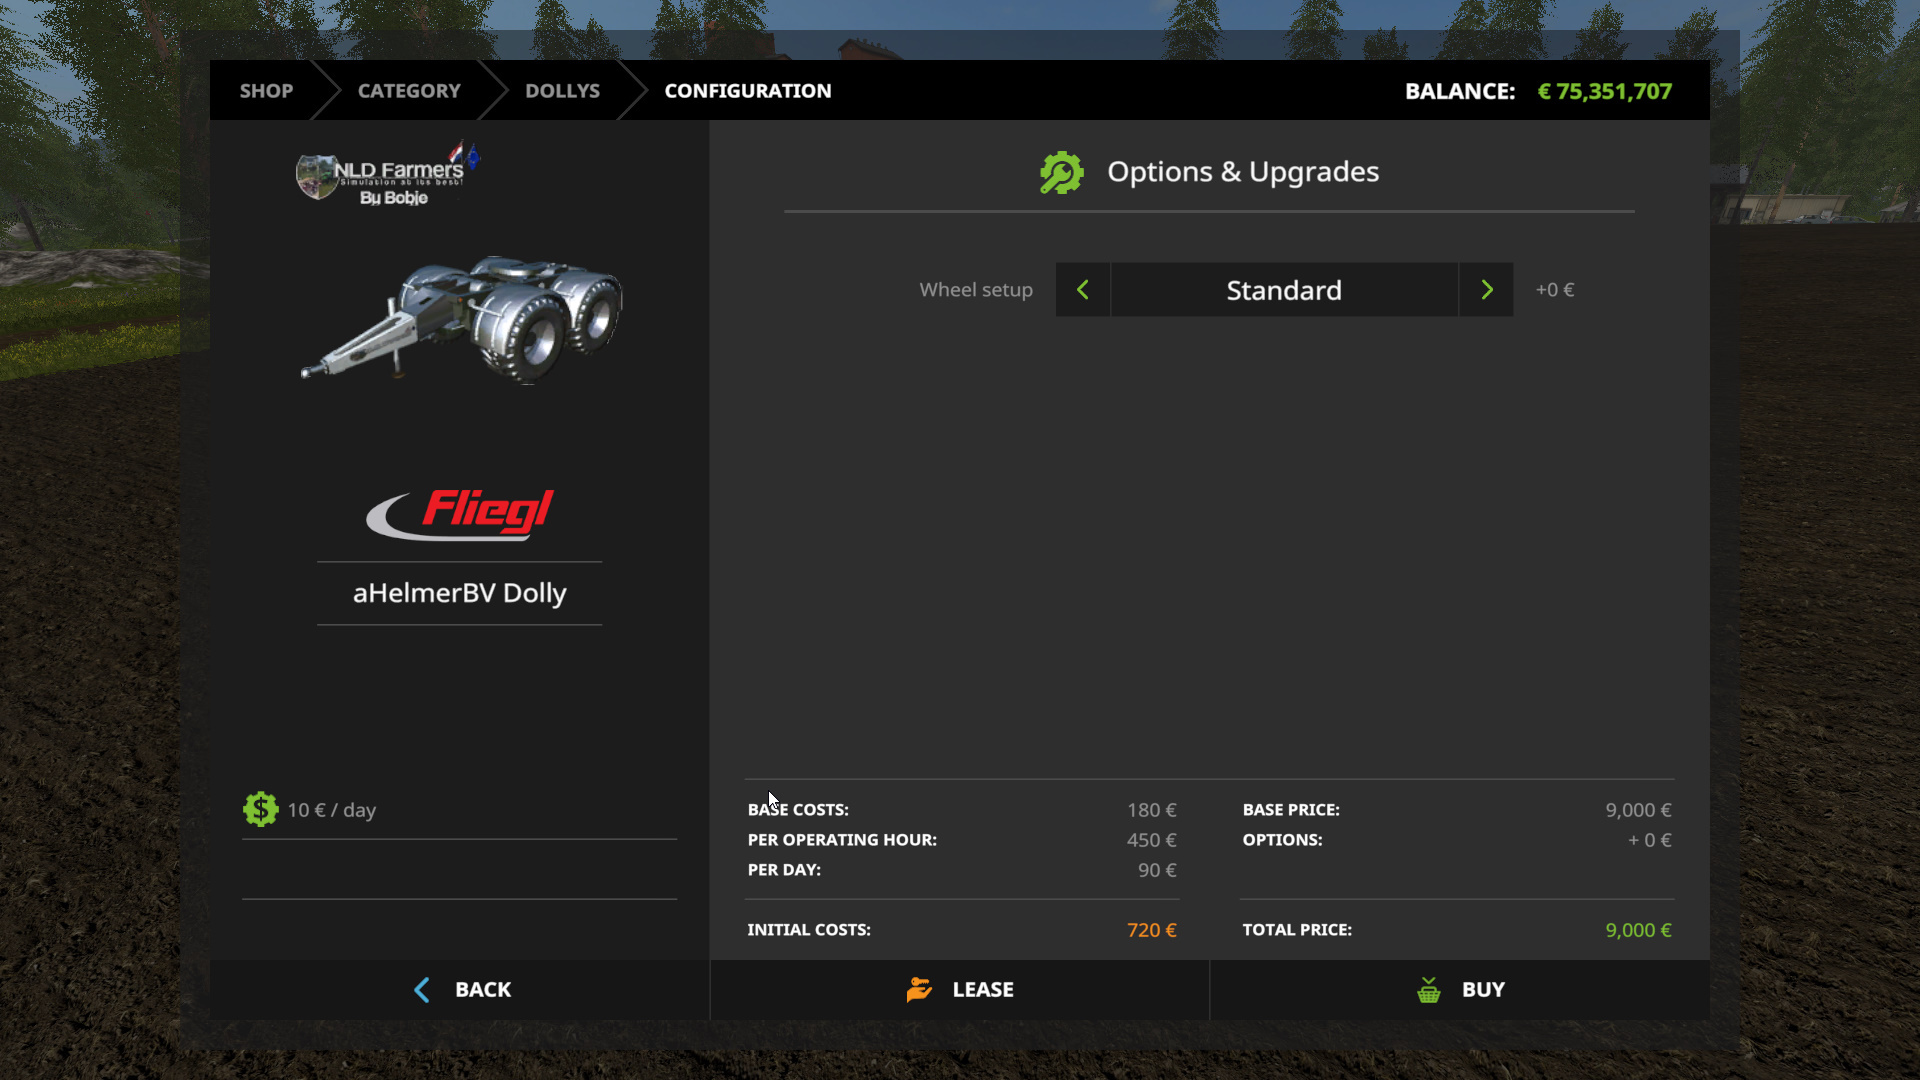Click the dolly trailer preview image

point(463,320)
